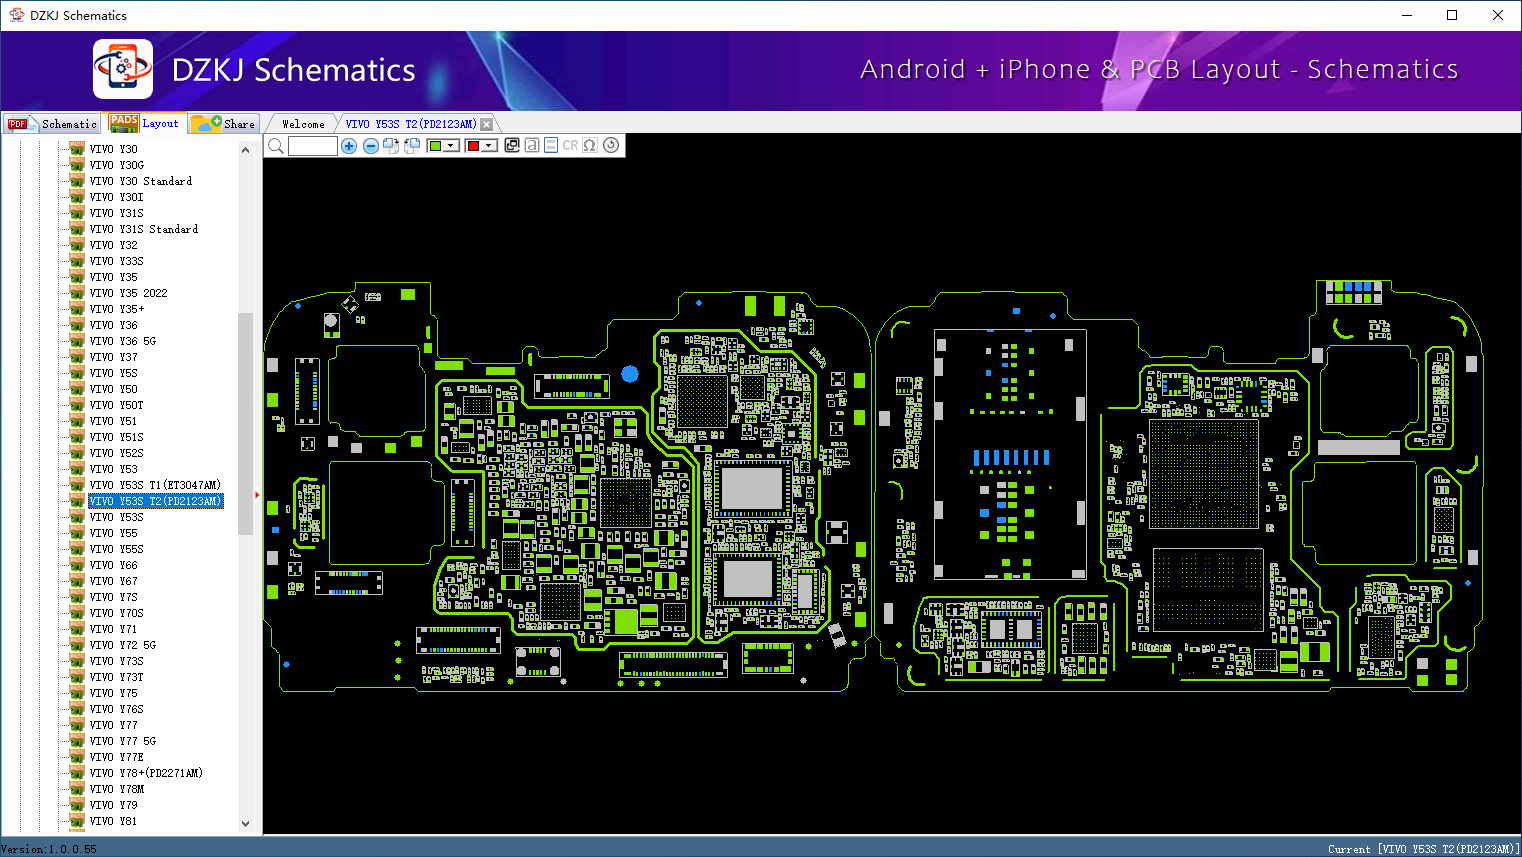Select VIVO Y35+ entry
This screenshot has height=857, width=1522.
[x=117, y=309]
